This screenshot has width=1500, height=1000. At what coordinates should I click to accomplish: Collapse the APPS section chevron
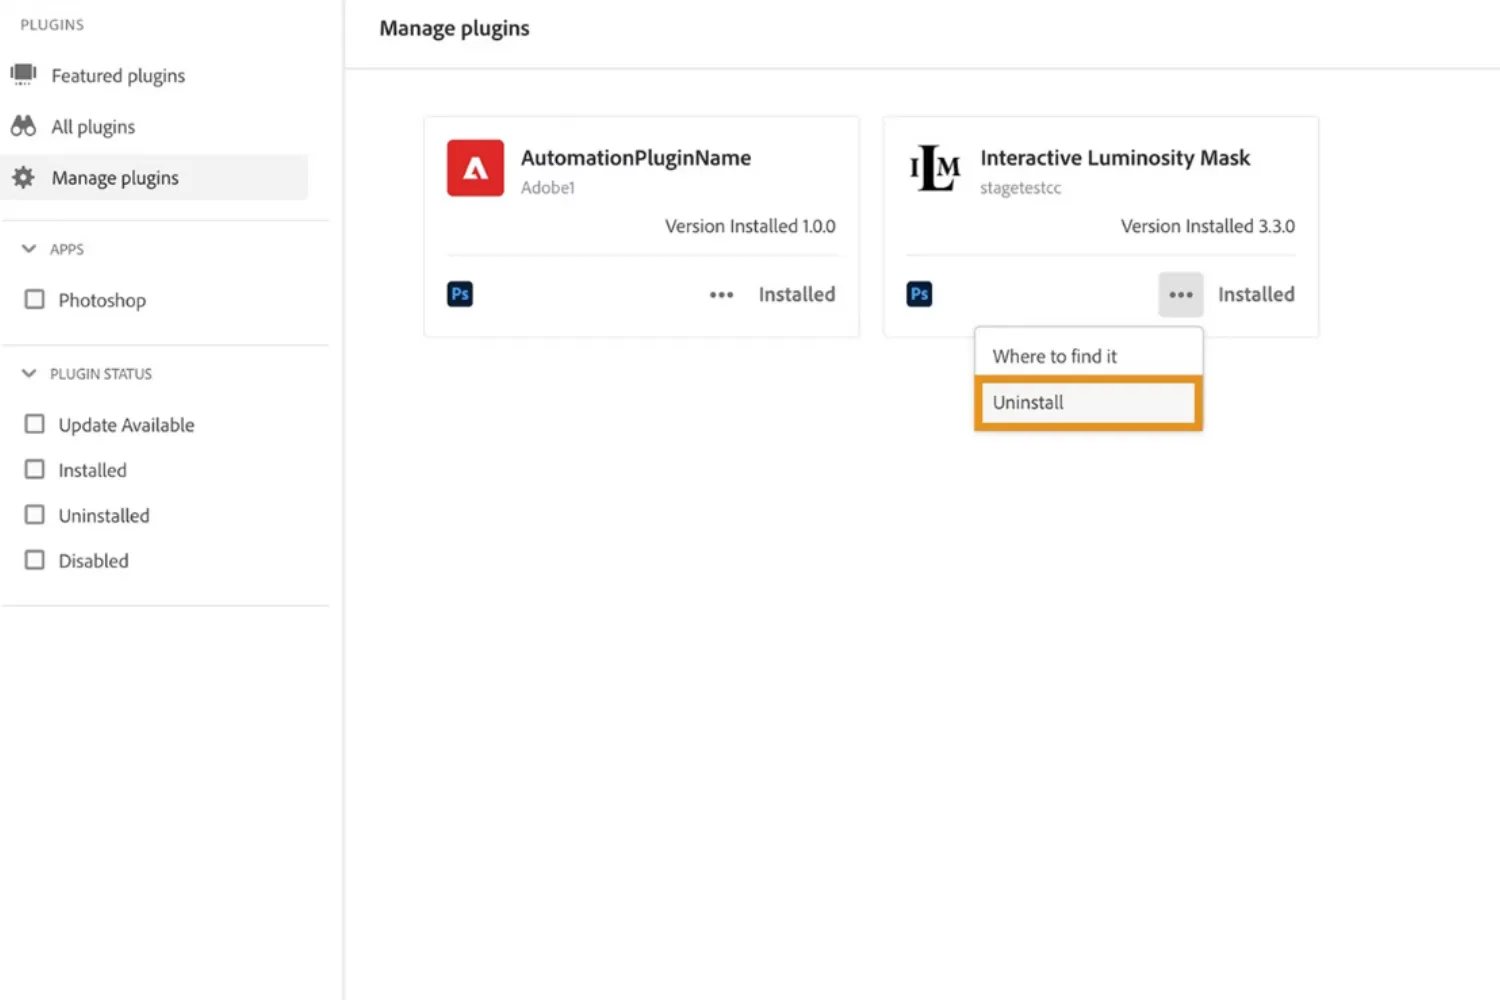29,249
